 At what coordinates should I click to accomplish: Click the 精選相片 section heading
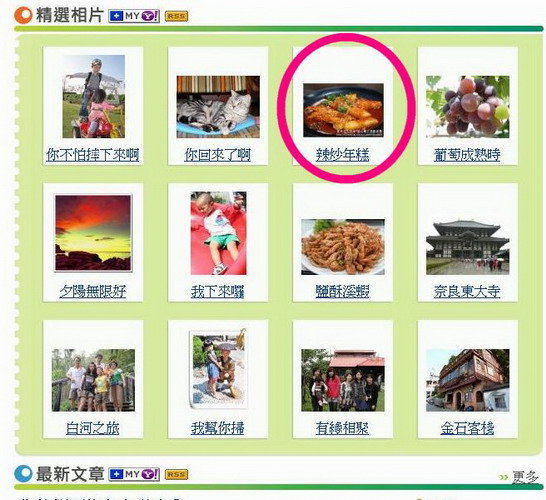click(x=70, y=15)
